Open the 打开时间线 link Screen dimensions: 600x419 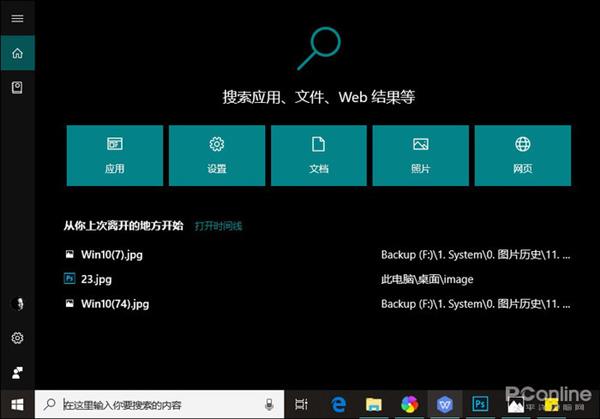point(218,226)
